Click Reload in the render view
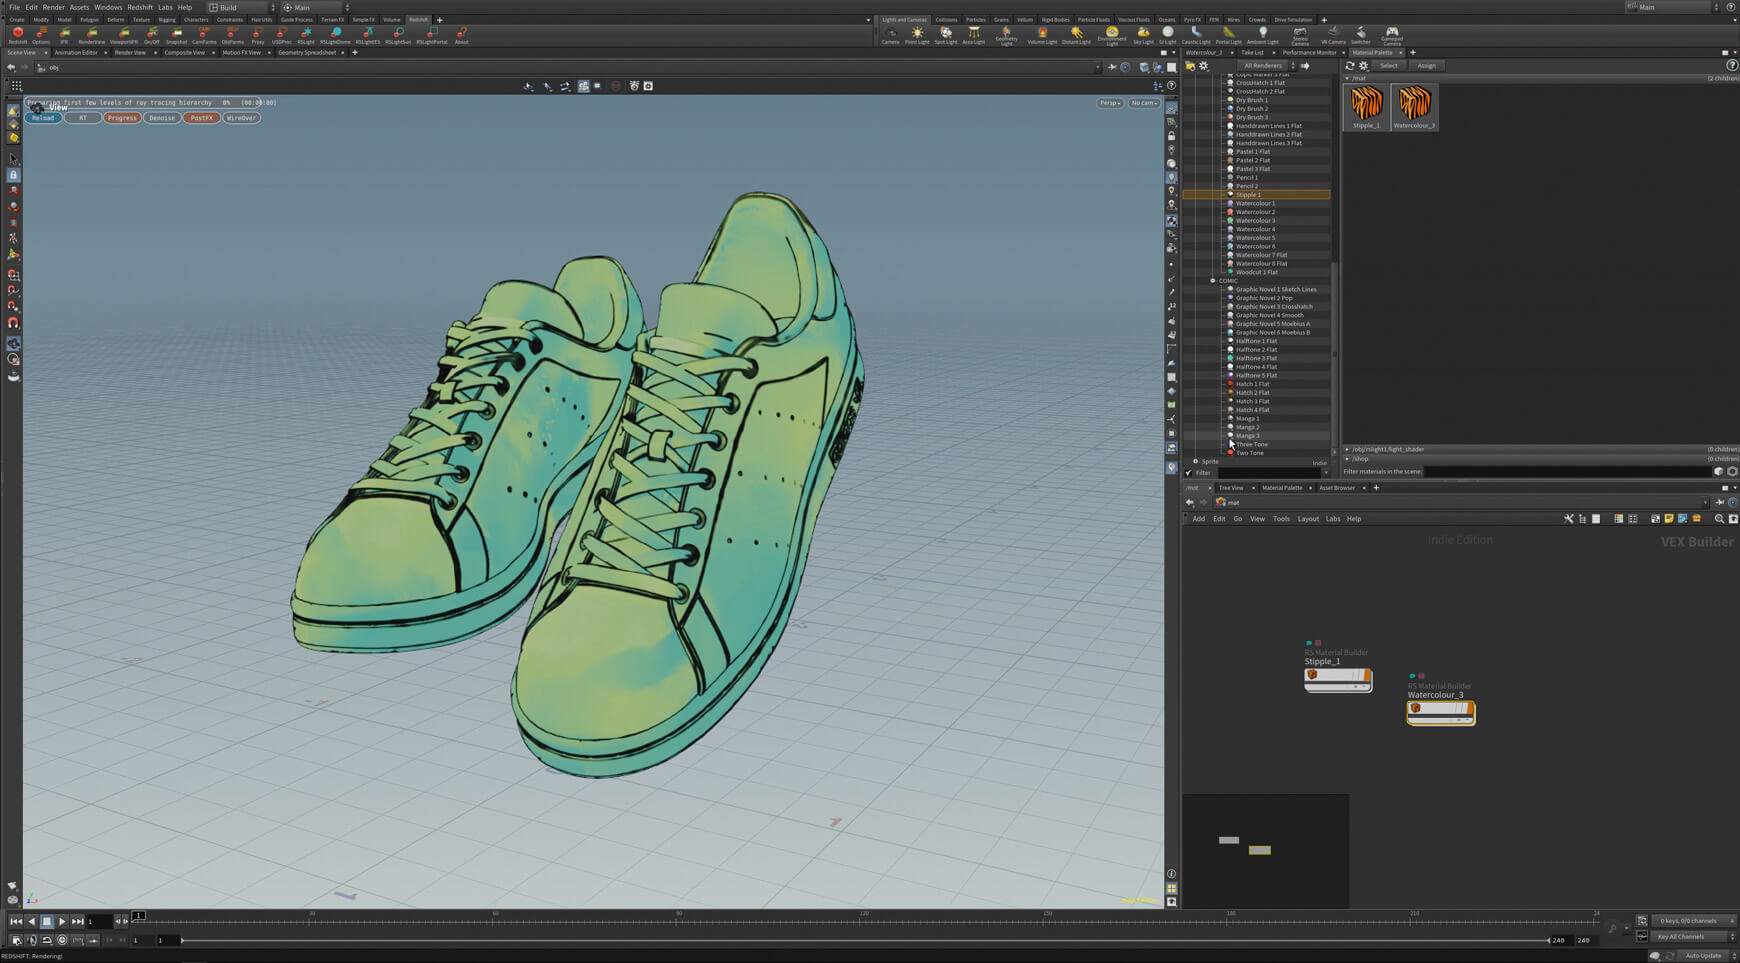 pyautogui.click(x=42, y=117)
